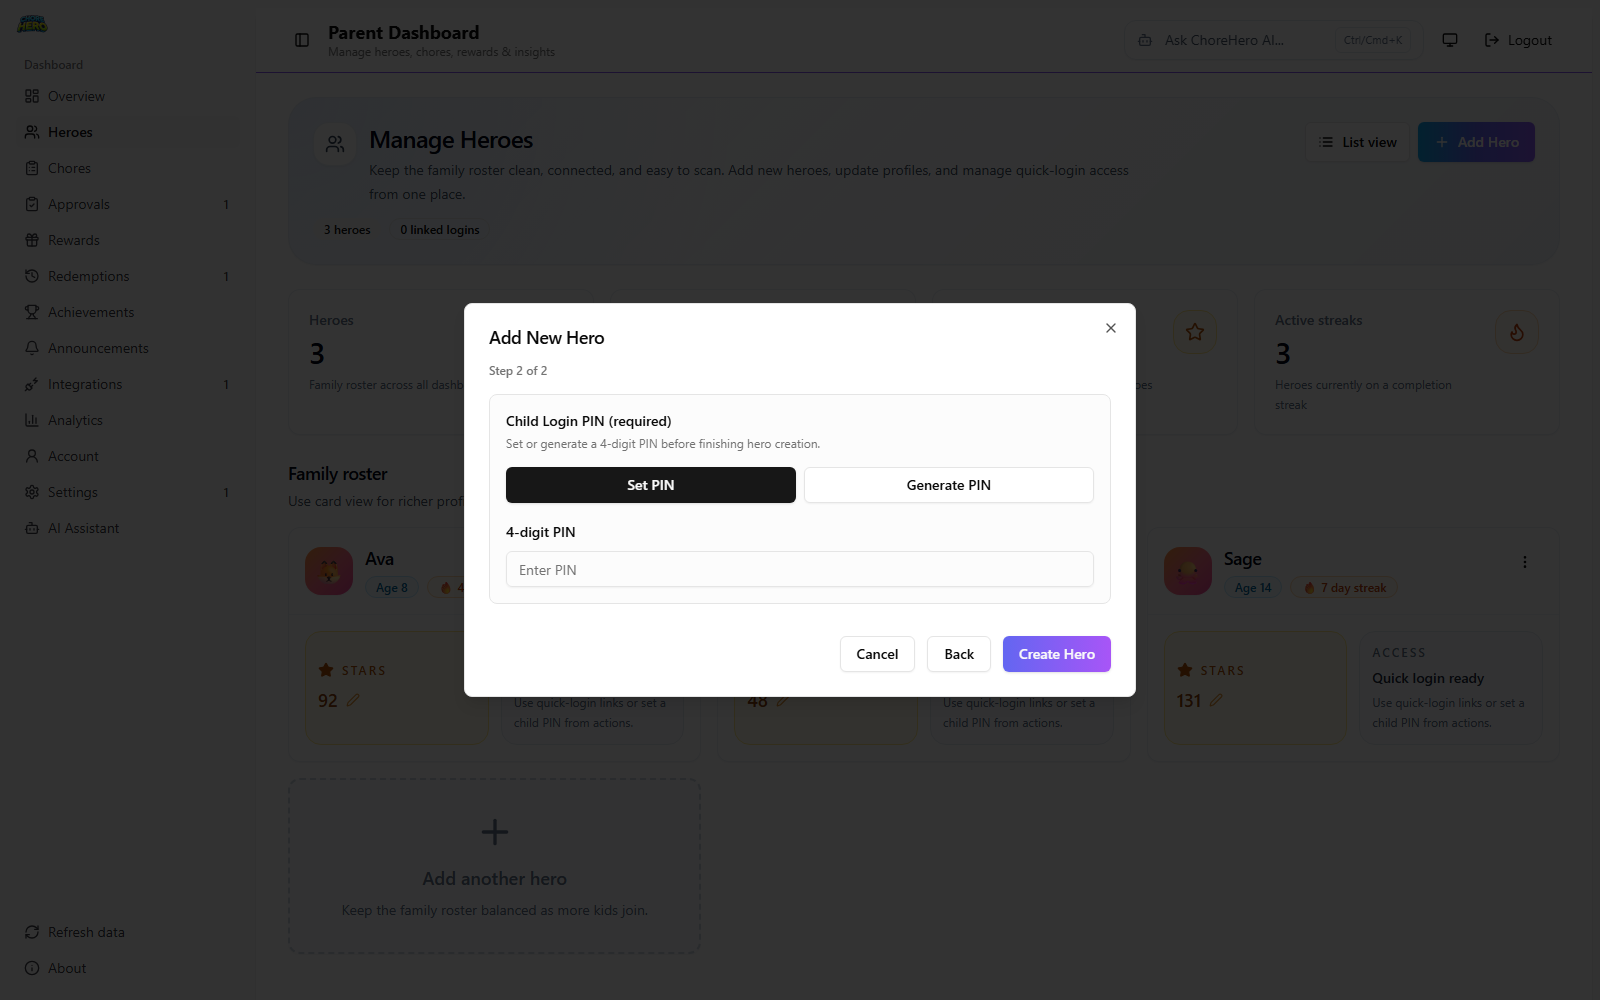Select the Heroes icon in sidebar
This screenshot has height=1000, width=1600.
point(33,131)
